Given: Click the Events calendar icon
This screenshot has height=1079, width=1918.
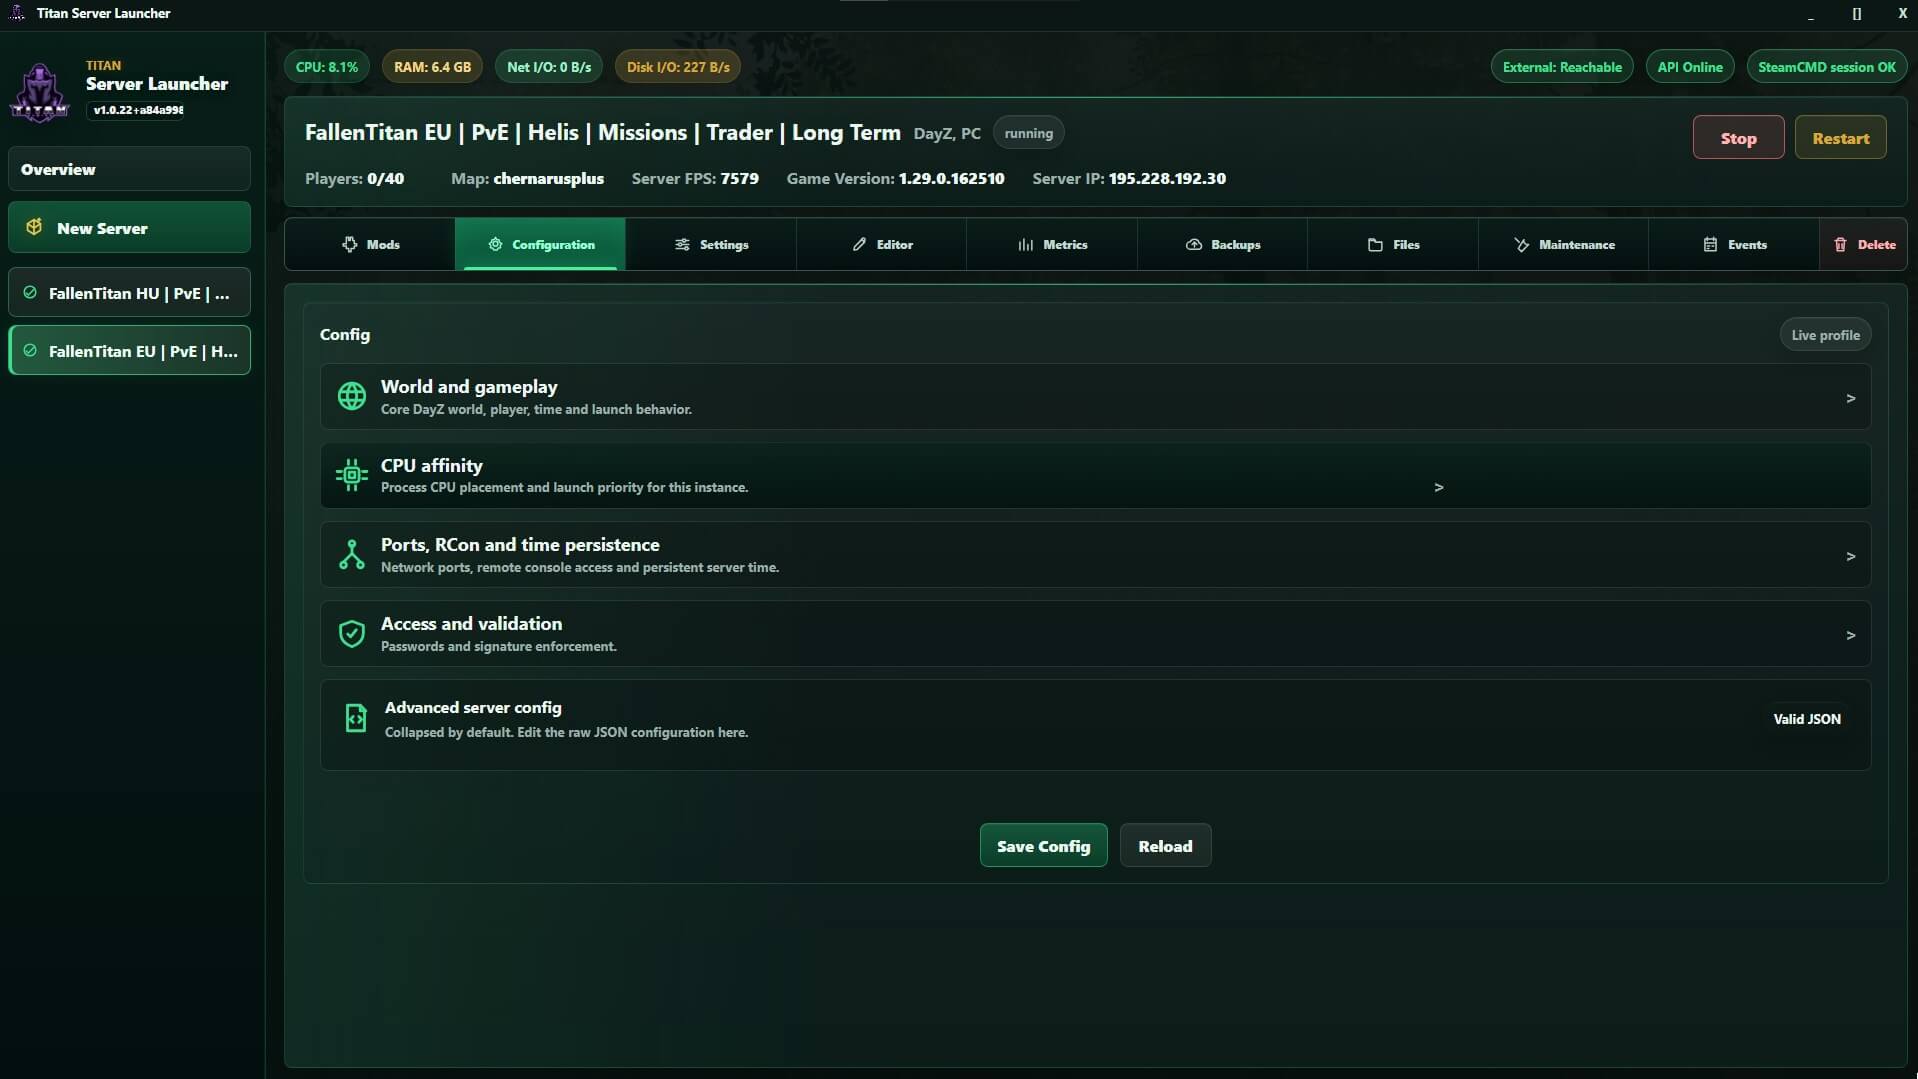Looking at the screenshot, I should click(1710, 244).
